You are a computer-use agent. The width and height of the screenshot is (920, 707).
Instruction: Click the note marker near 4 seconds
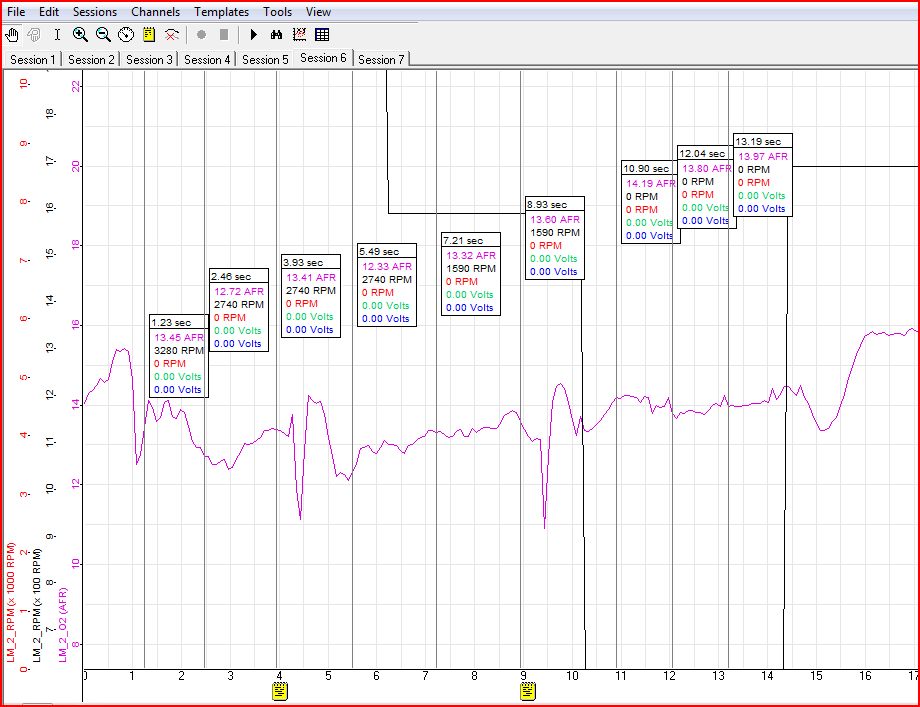[280, 691]
